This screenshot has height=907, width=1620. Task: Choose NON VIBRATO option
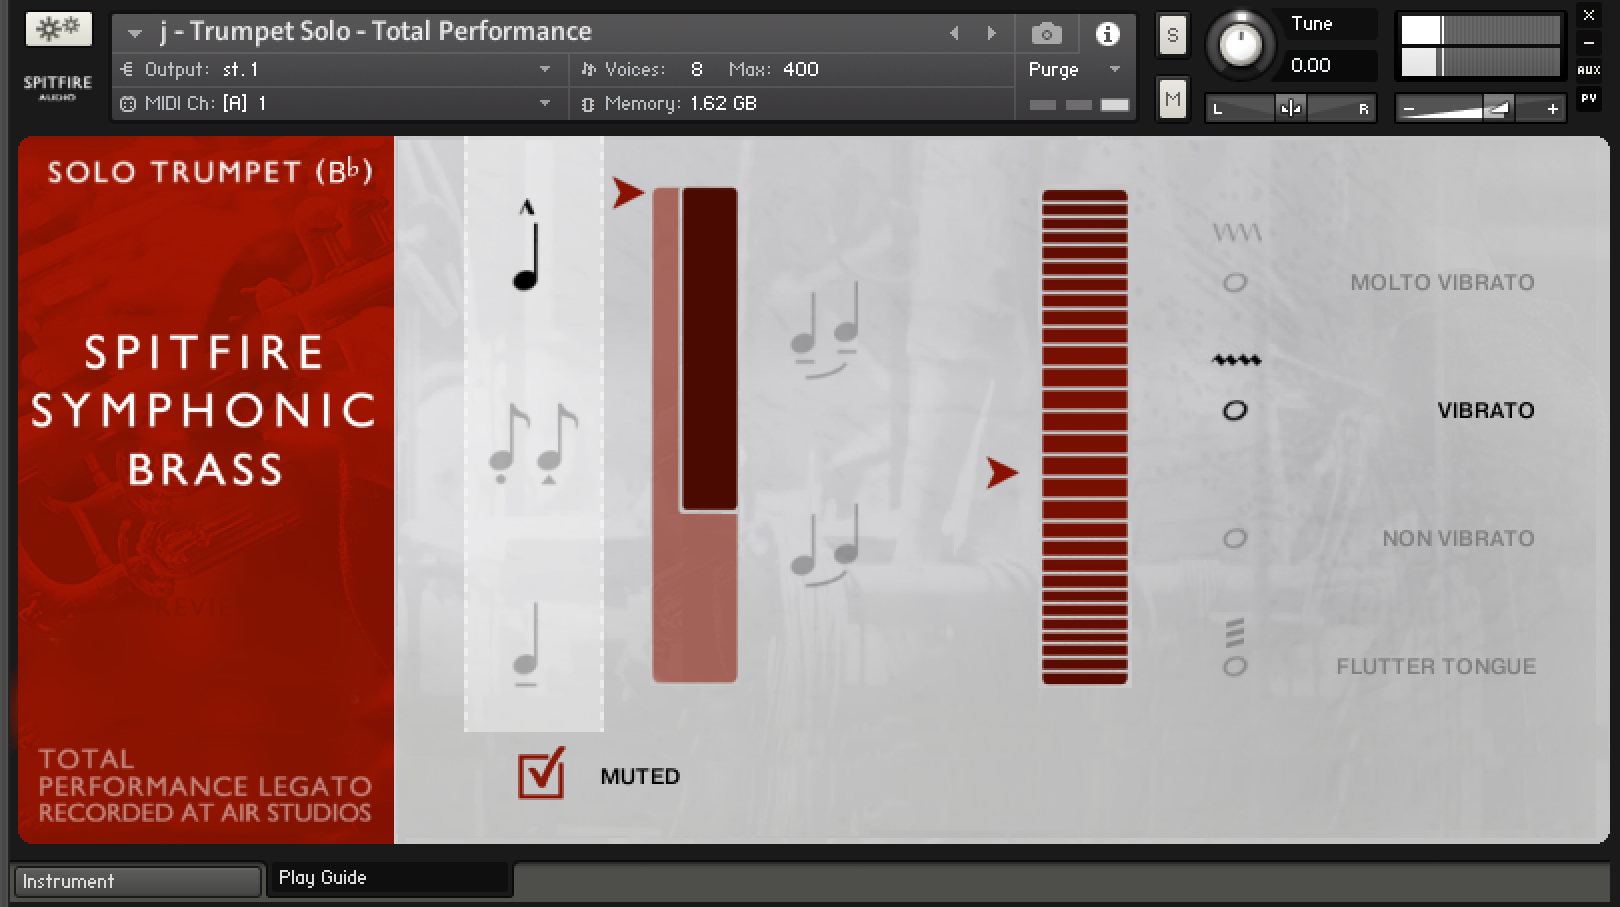click(x=1458, y=538)
